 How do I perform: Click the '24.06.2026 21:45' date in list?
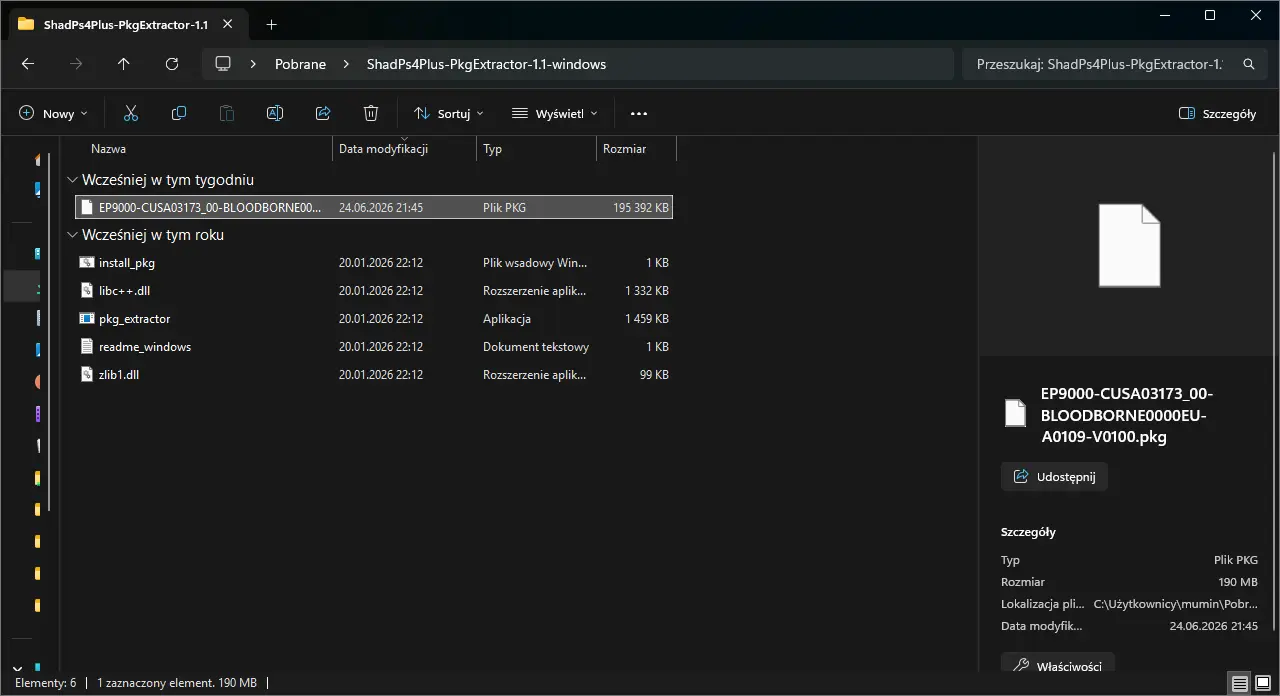[381, 208]
